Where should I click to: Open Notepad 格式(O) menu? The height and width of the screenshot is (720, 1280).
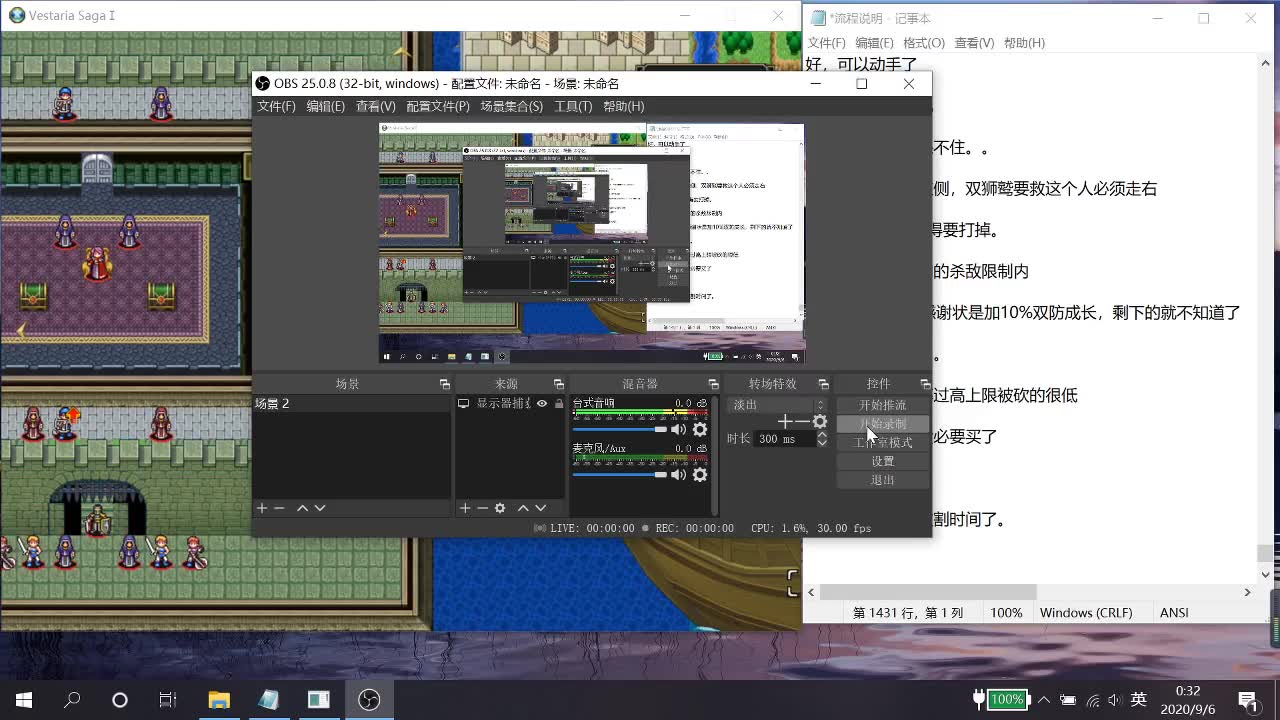pos(924,43)
